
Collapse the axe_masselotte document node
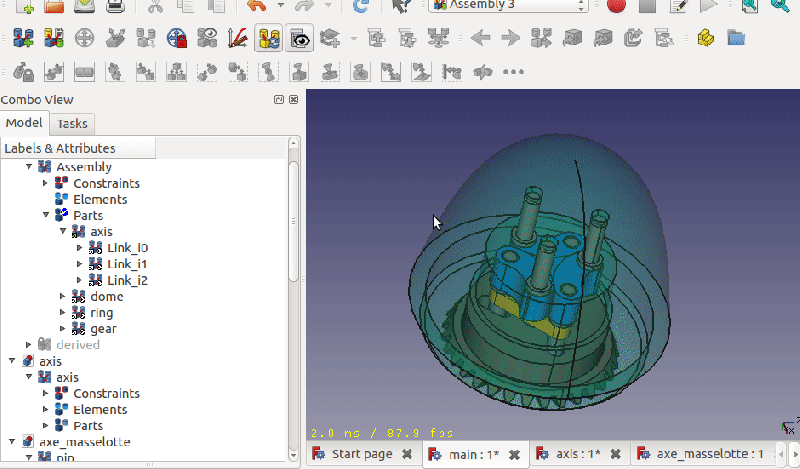[12, 441]
